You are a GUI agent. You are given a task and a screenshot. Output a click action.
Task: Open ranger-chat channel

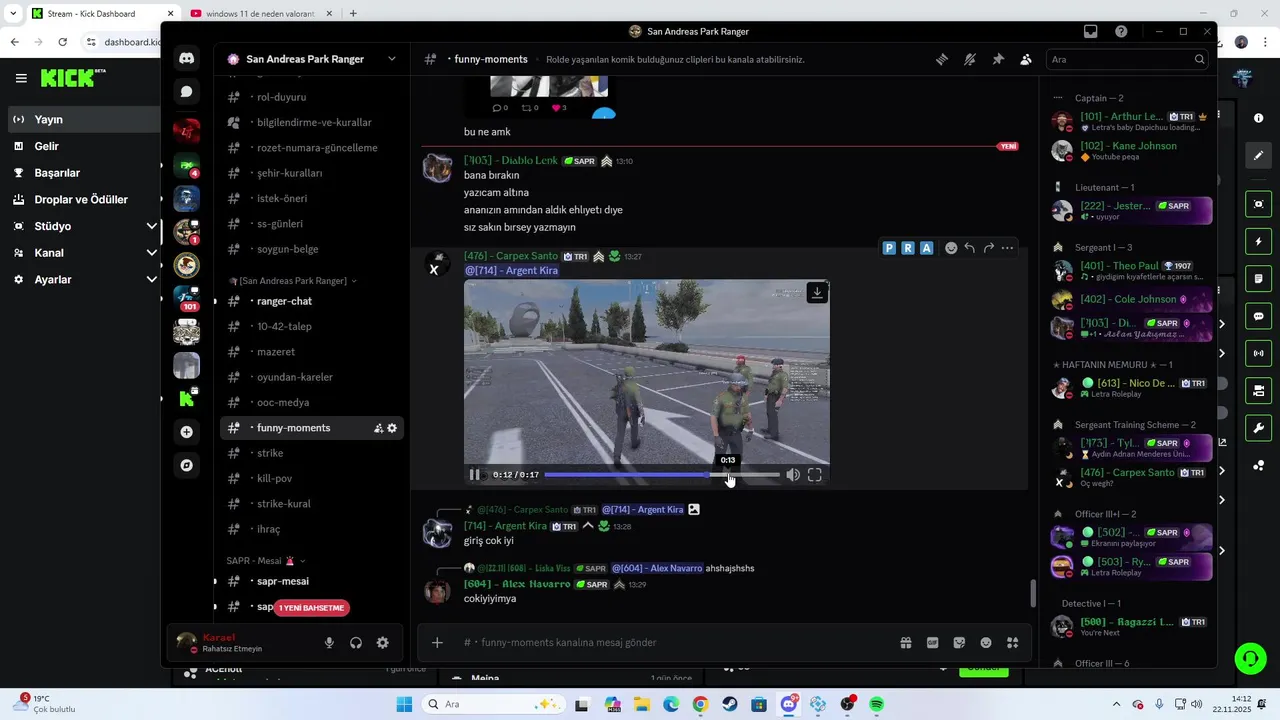311,301
